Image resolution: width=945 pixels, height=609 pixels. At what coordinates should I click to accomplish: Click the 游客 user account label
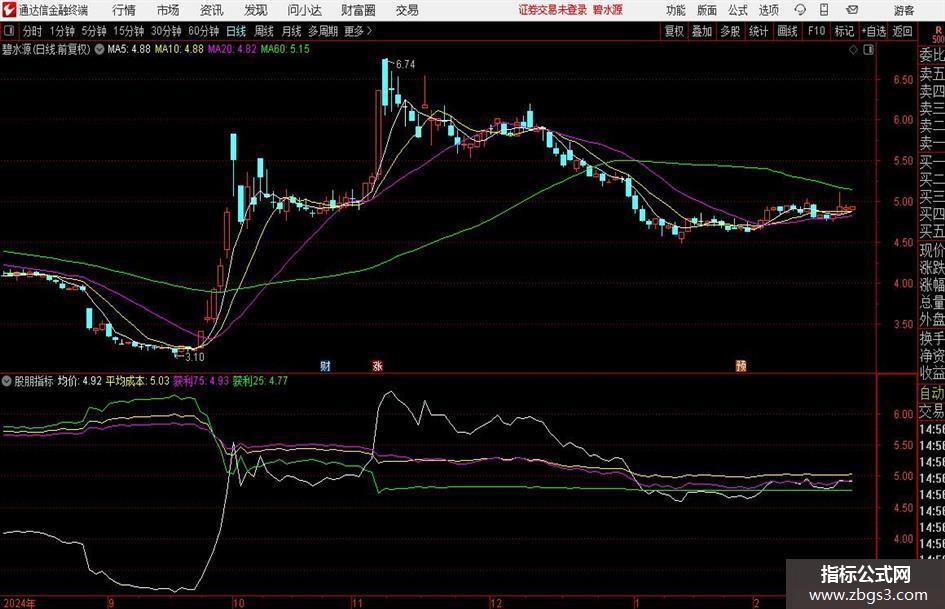(x=904, y=10)
